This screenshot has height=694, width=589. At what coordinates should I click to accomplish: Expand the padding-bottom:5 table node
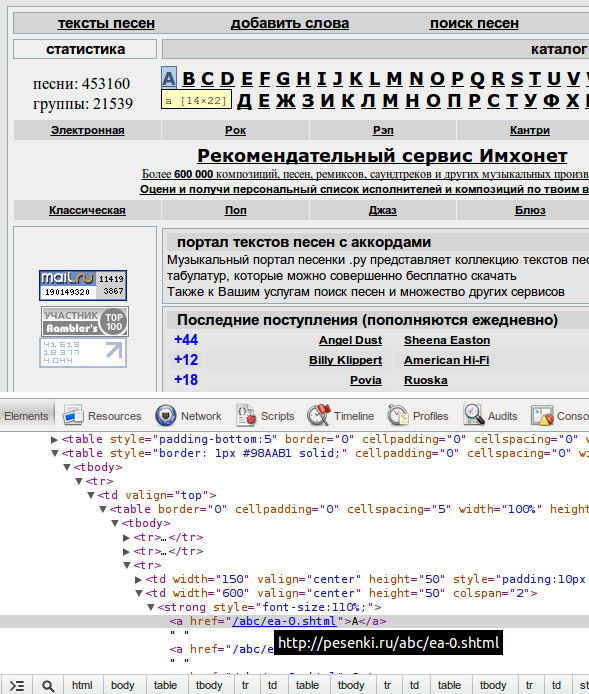click(54, 440)
